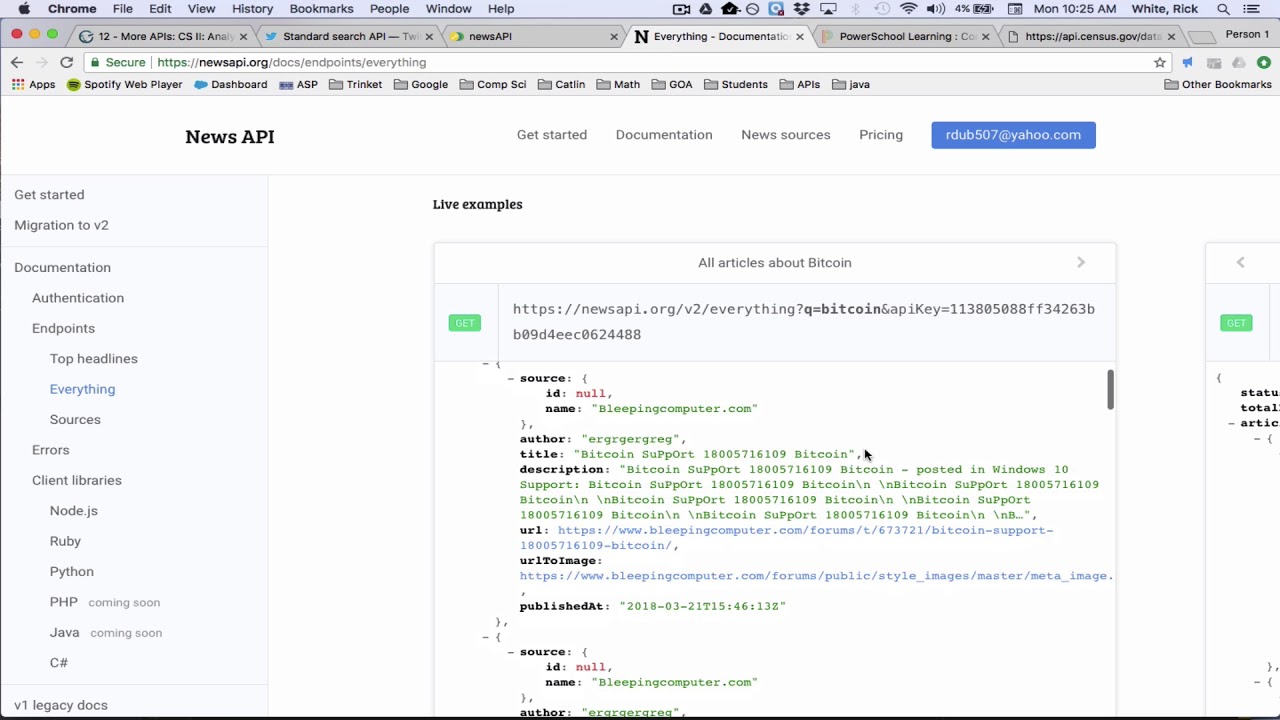Viewport: 1280px width, 720px height.
Task: Open the Google bookmarks folder
Action: tap(421, 84)
